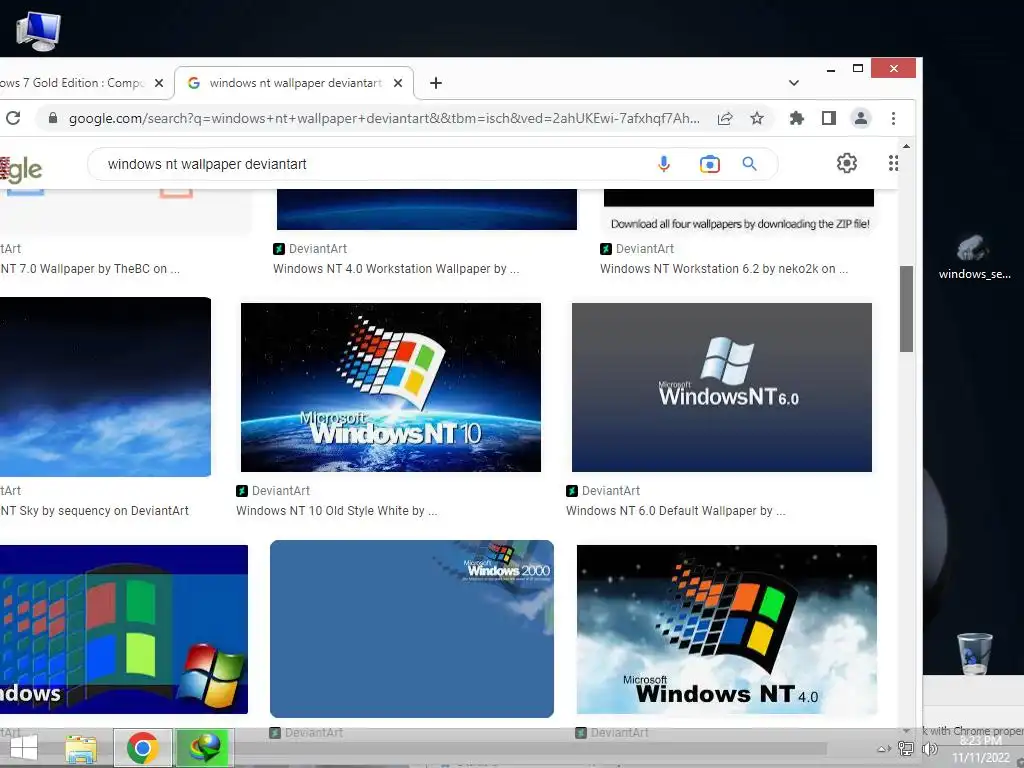This screenshot has height=768, width=1024.
Task: Close the Windows 7 Gold Edition tab
Action: click(x=159, y=83)
